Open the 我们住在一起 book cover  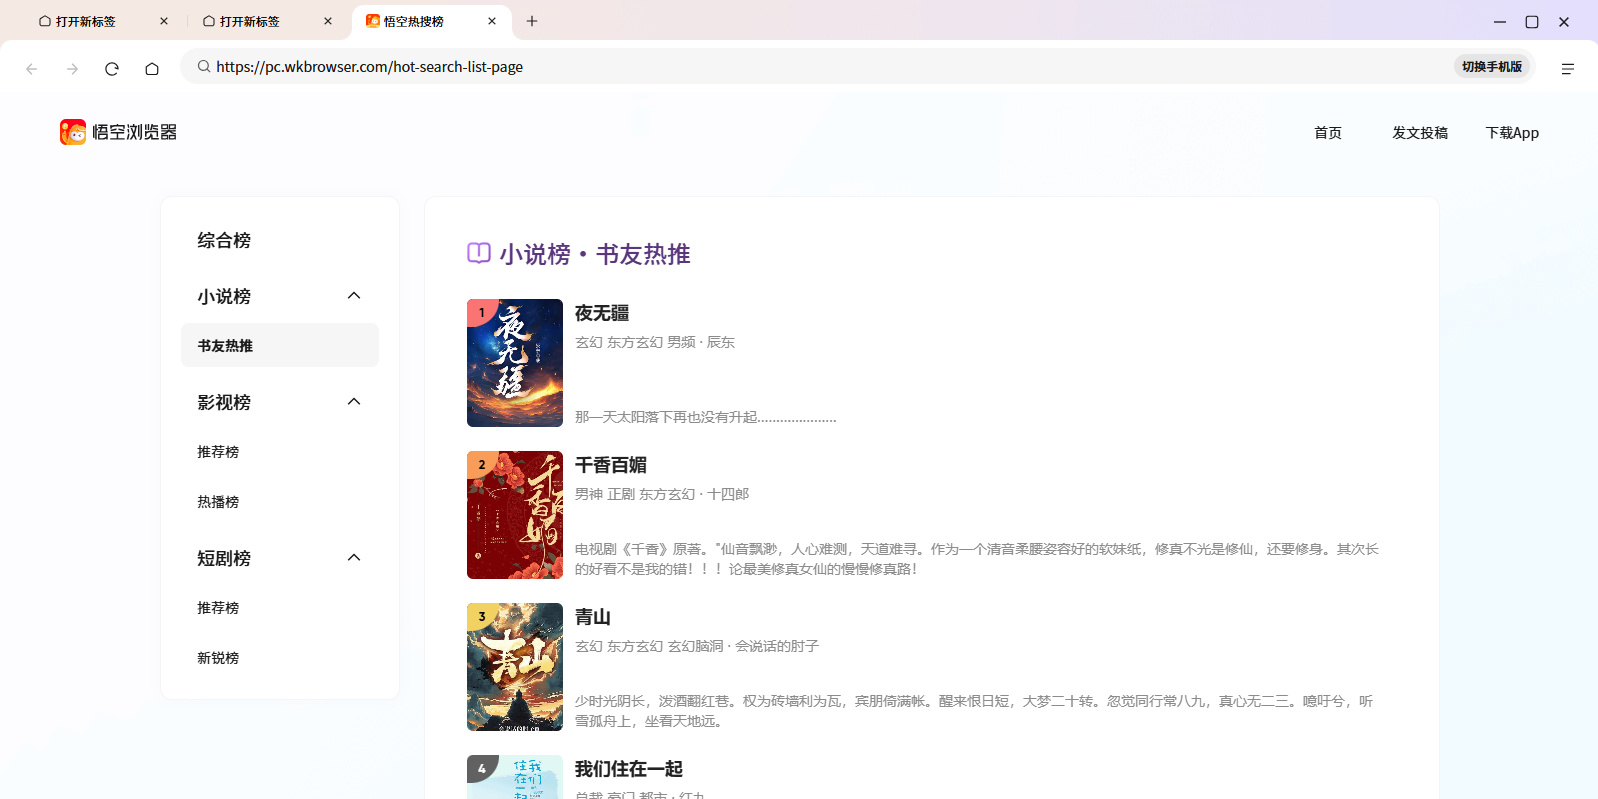click(515, 777)
